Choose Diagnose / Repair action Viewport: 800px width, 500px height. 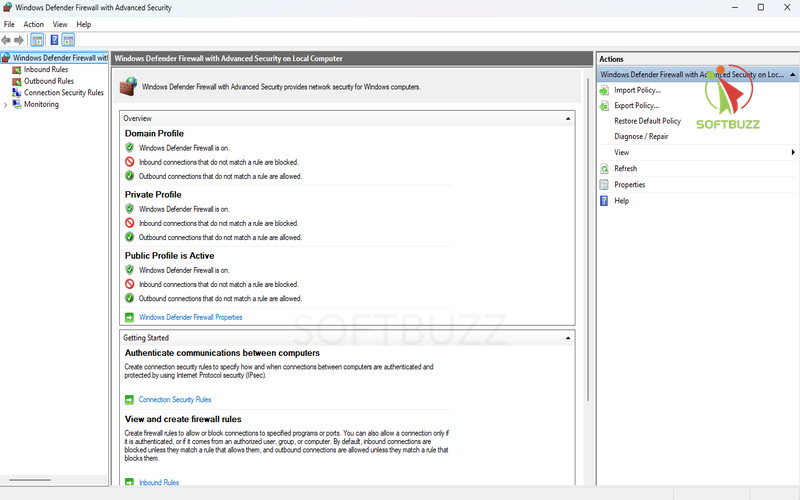(x=641, y=137)
